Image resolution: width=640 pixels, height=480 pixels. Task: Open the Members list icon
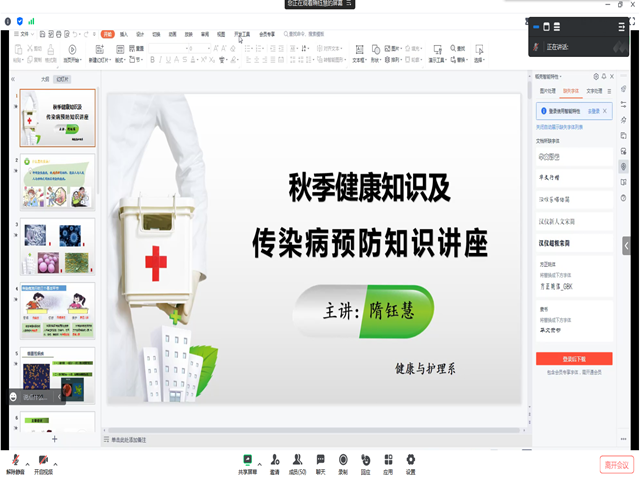(296, 460)
